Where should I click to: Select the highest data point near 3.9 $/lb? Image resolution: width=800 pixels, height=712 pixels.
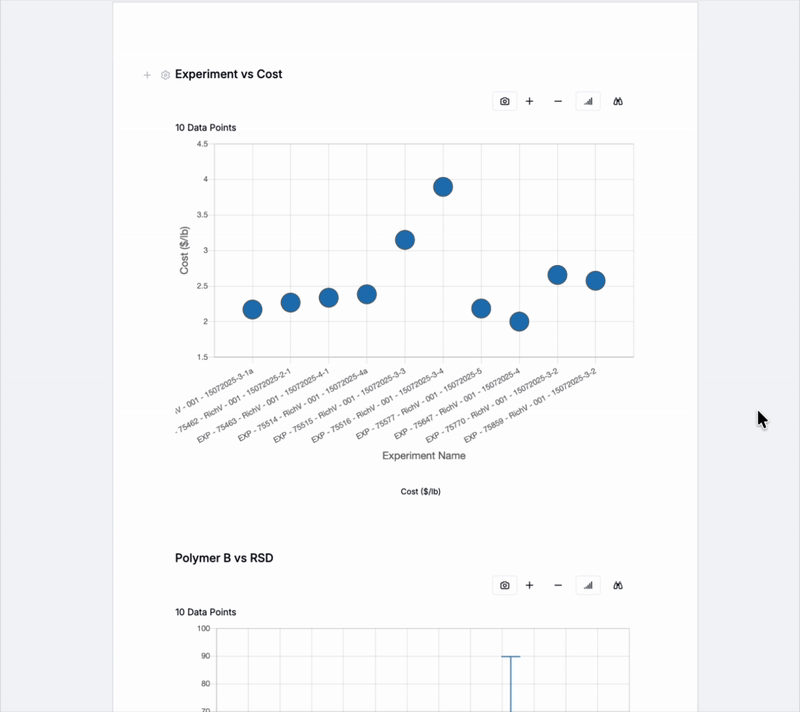click(443, 187)
